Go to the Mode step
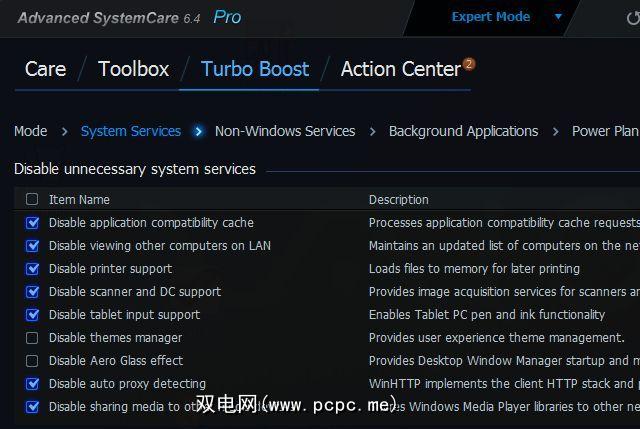 tap(30, 131)
